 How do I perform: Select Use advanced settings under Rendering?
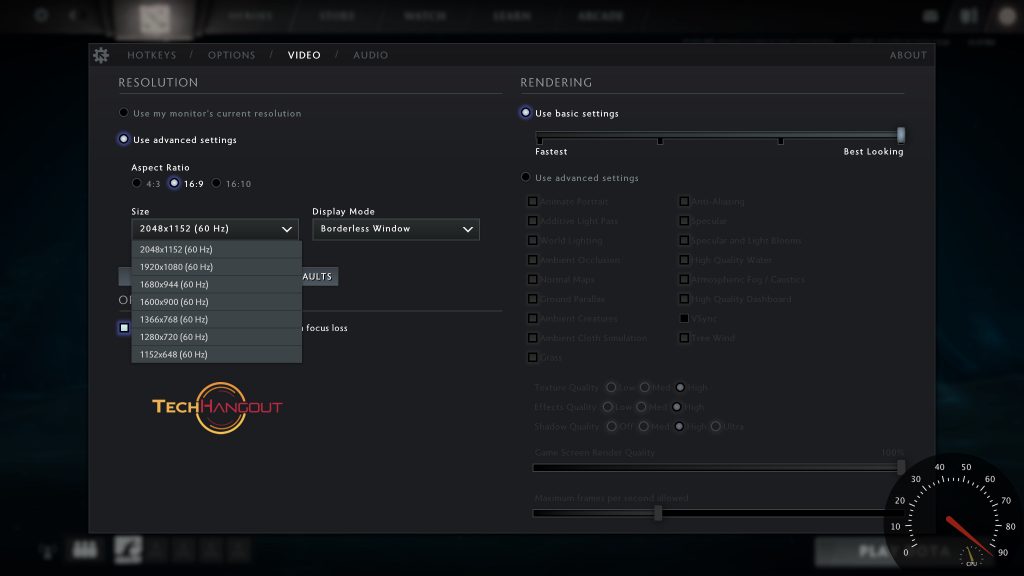tap(526, 177)
